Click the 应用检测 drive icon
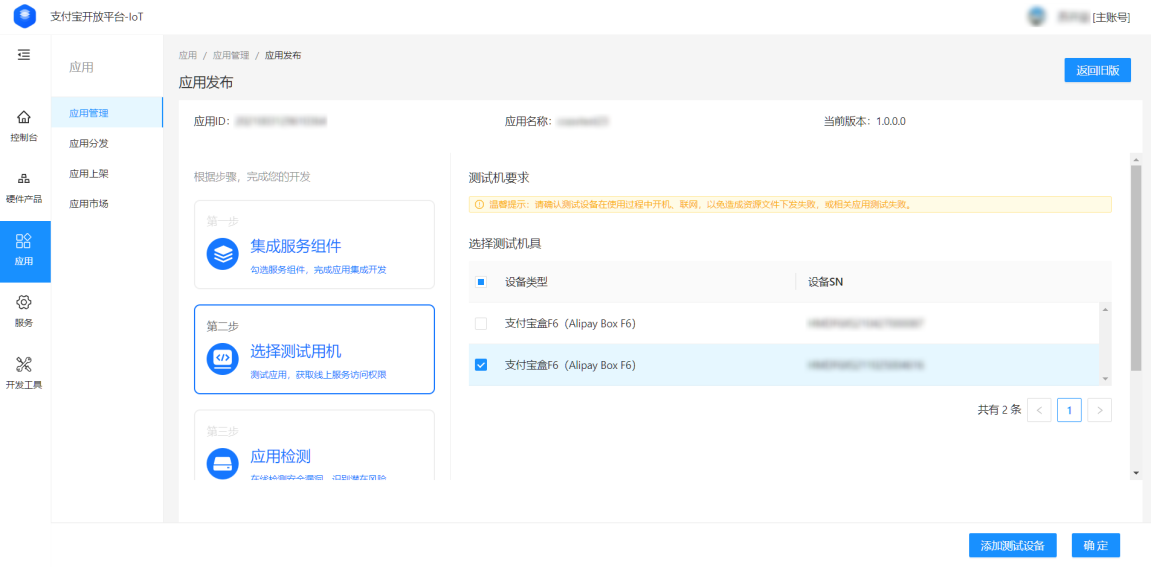The image size is (1151, 567). 222,463
